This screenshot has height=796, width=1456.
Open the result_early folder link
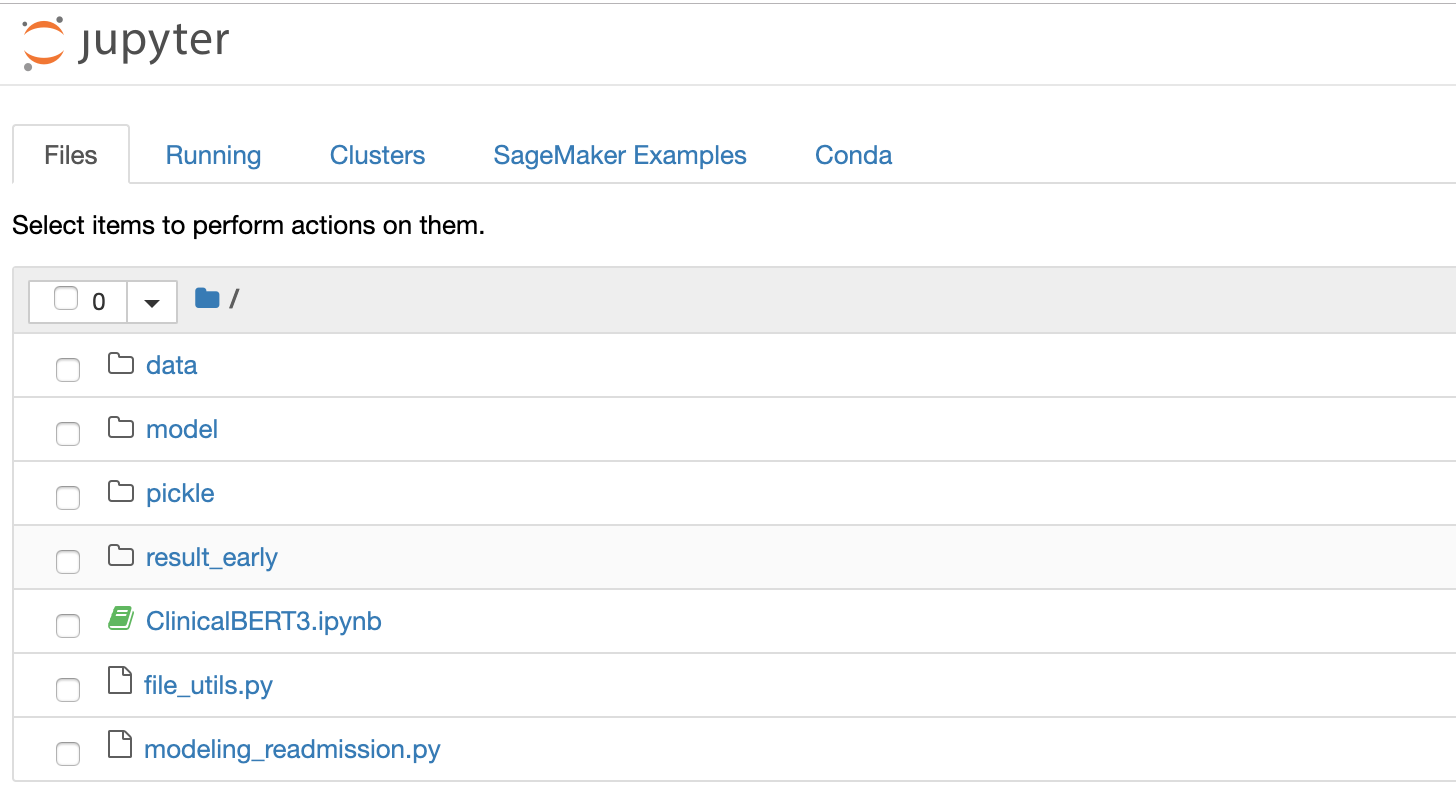pyautogui.click(x=212, y=557)
